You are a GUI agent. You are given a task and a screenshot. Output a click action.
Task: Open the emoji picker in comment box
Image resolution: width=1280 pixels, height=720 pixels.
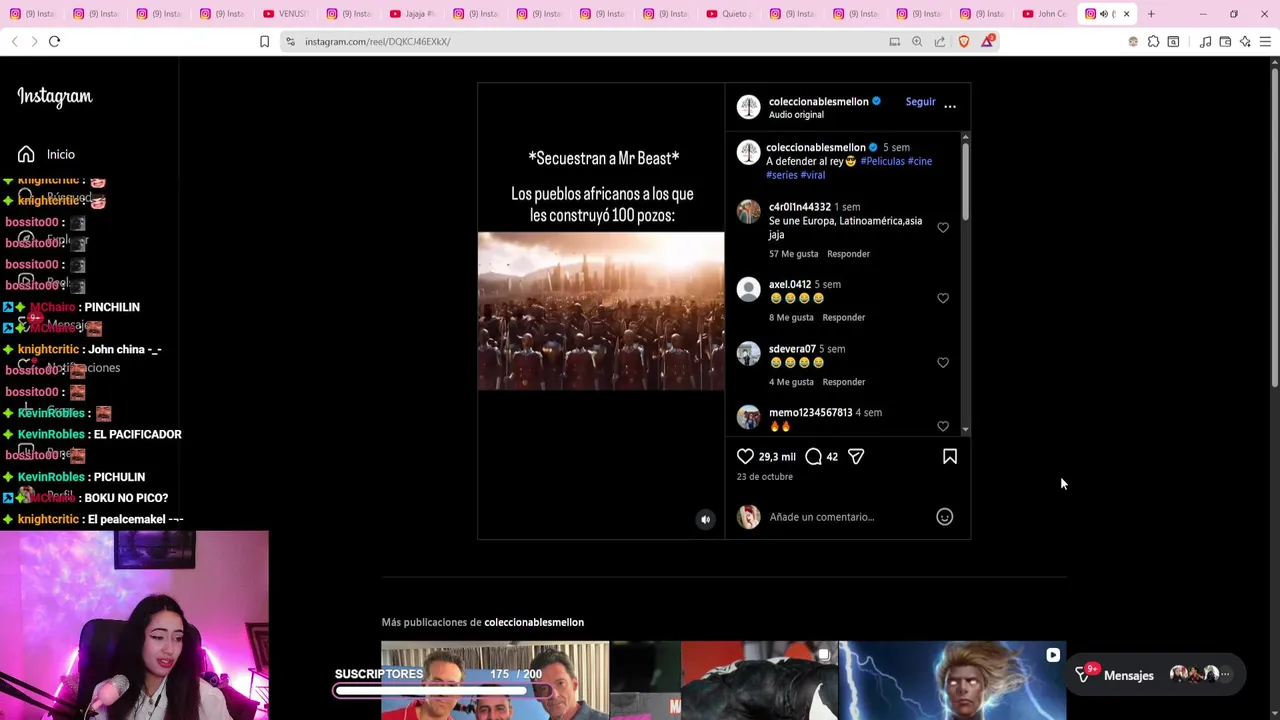tap(944, 517)
